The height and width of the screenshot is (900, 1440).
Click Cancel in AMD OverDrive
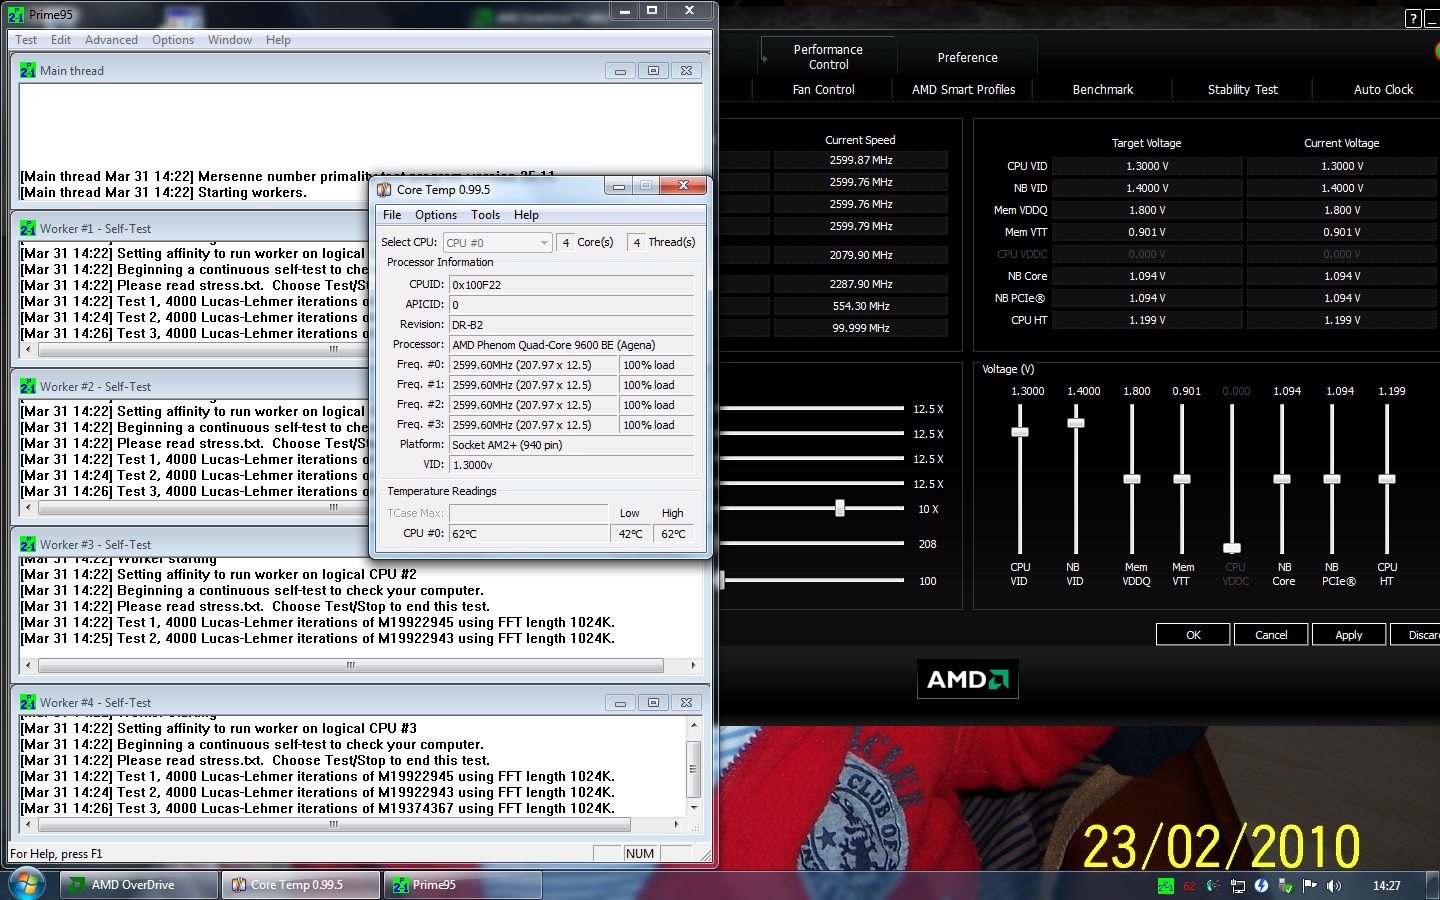[1271, 635]
